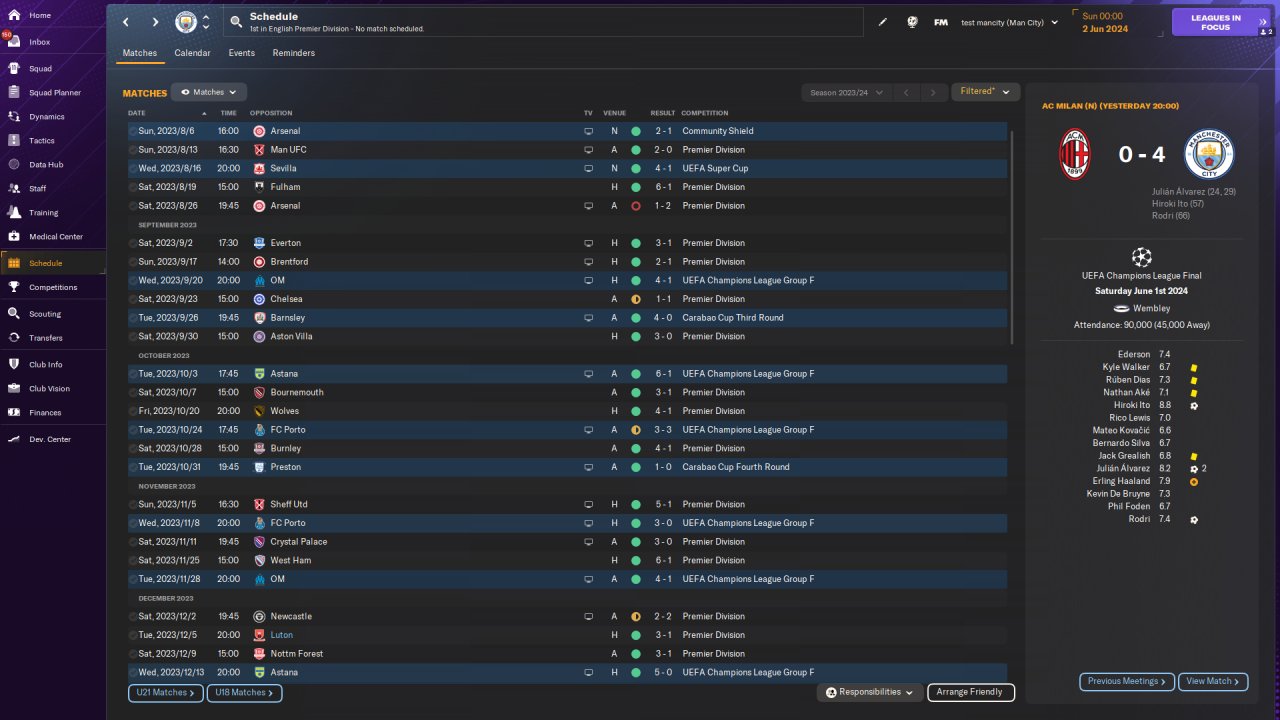
Task: Click the next season arrow
Action: coord(933,93)
